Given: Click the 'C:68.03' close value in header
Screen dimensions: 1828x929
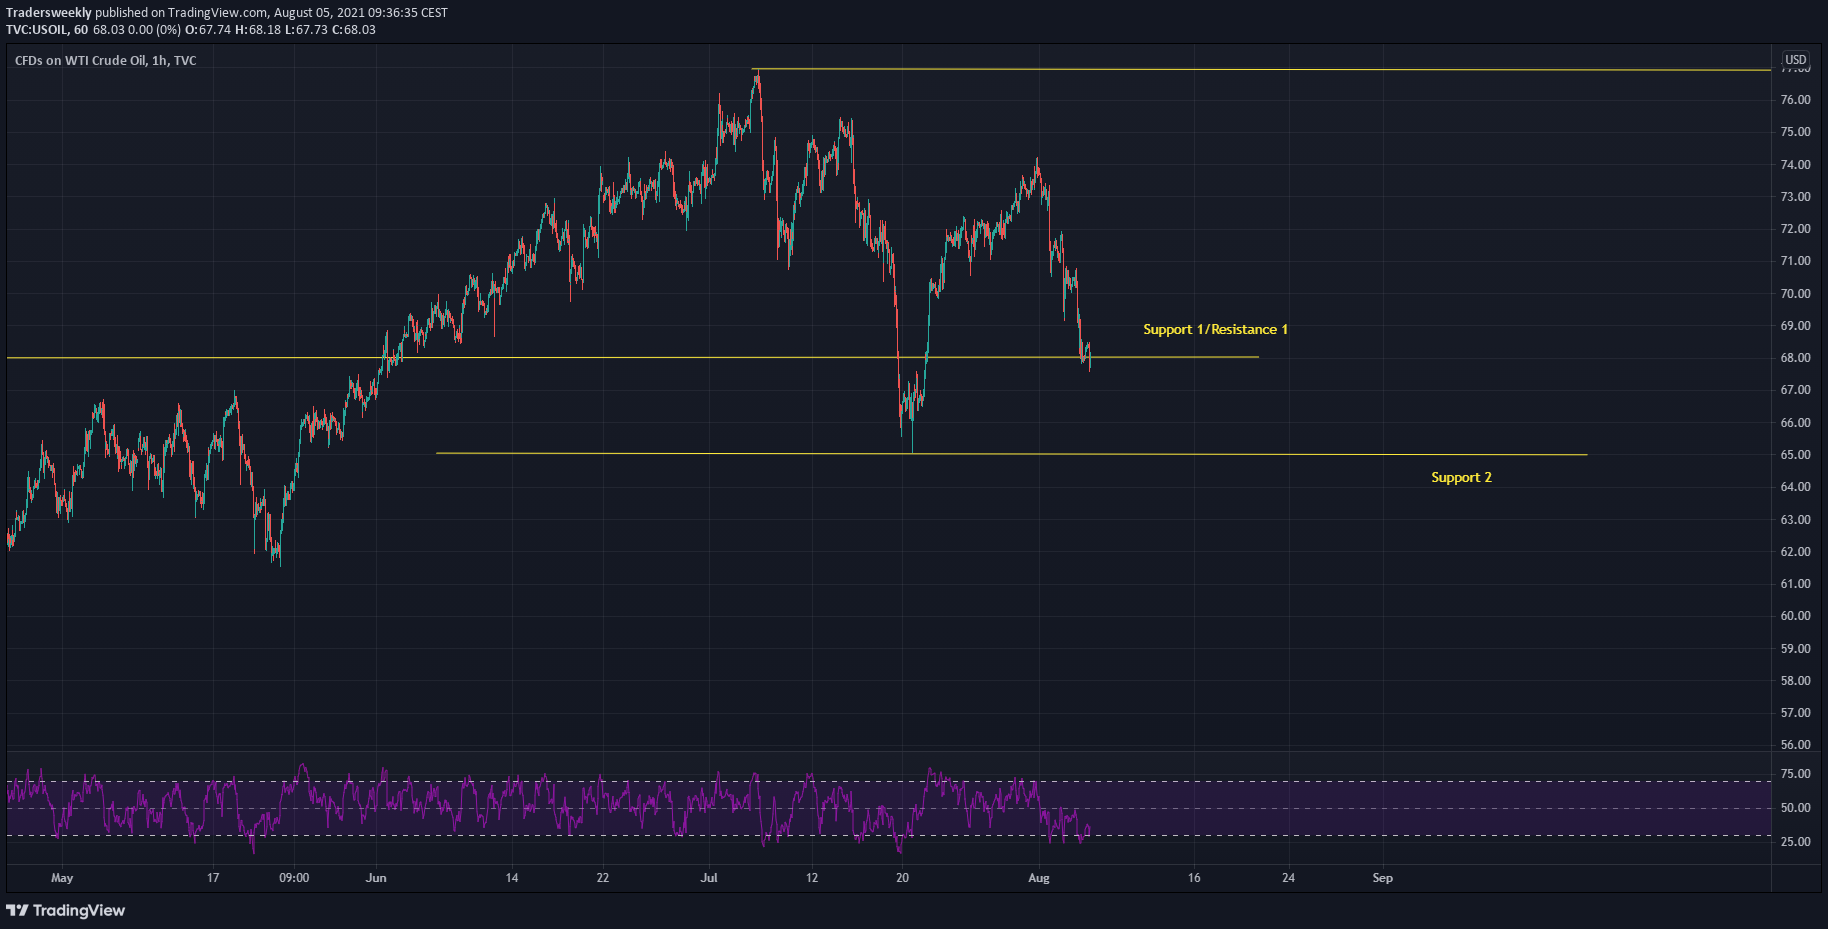Looking at the screenshot, I should click(x=354, y=30).
